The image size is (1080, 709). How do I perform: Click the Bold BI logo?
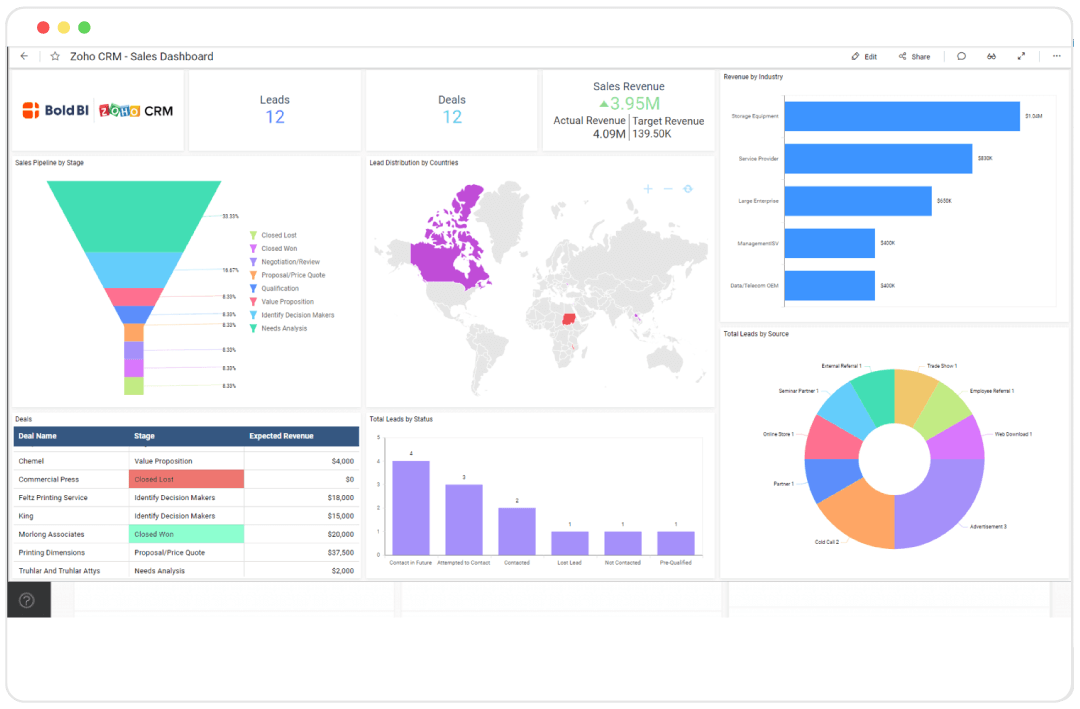pyautogui.click(x=56, y=110)
